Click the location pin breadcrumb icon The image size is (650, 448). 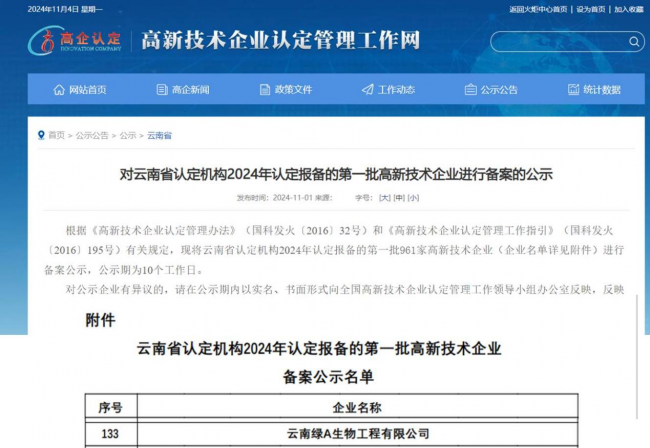pyautogui.click(x=41, y=135)
